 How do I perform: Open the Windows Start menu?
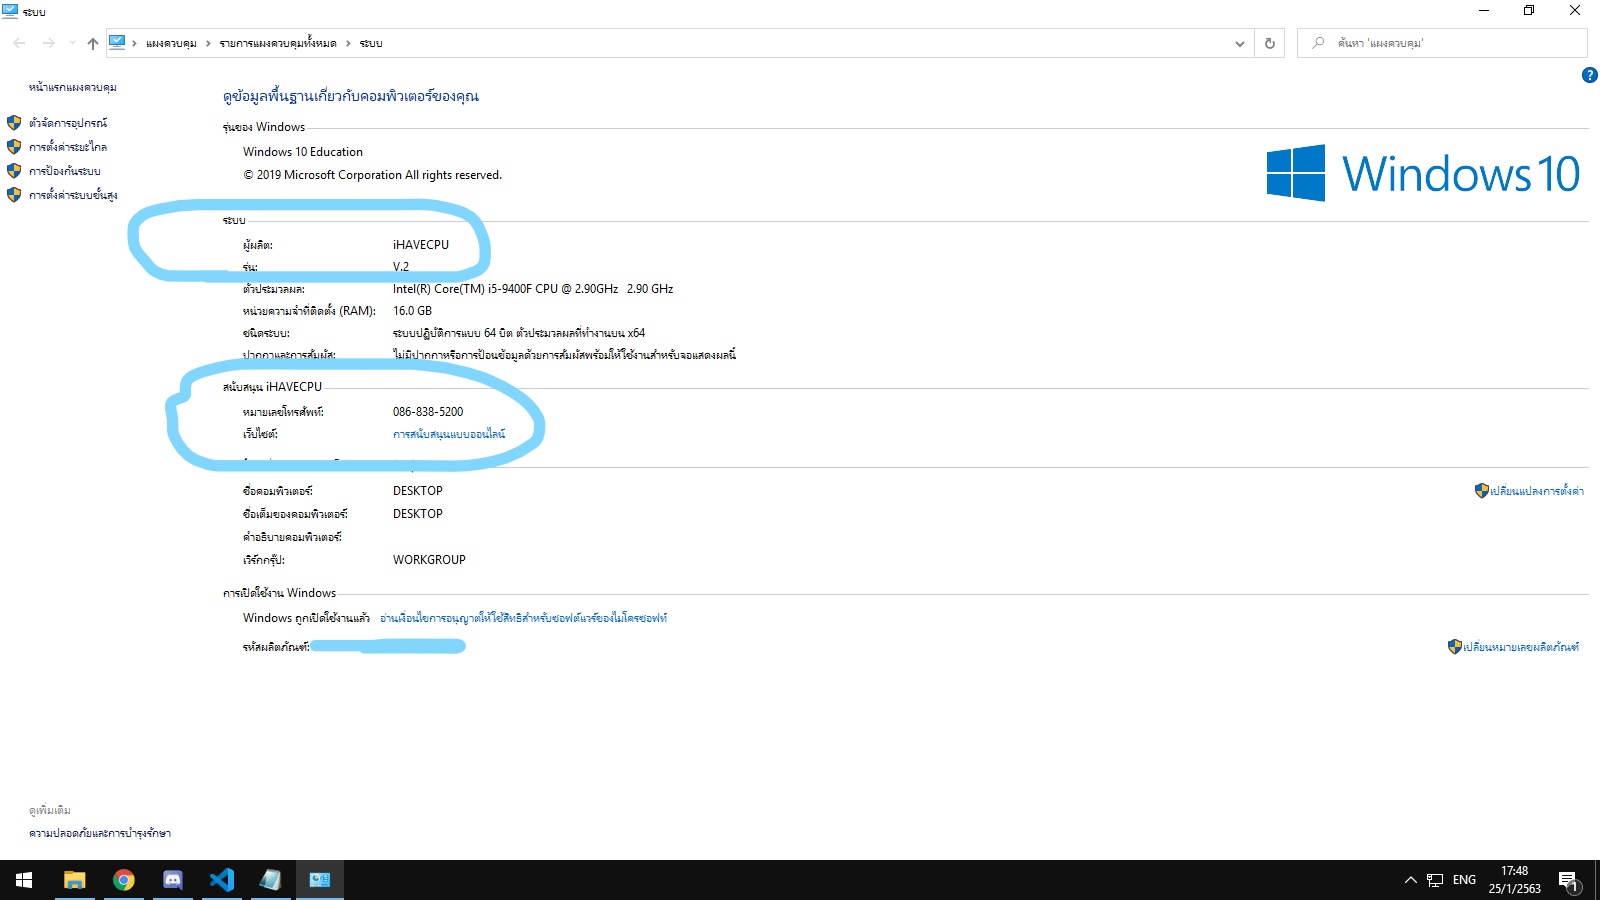tap(24, 880)
